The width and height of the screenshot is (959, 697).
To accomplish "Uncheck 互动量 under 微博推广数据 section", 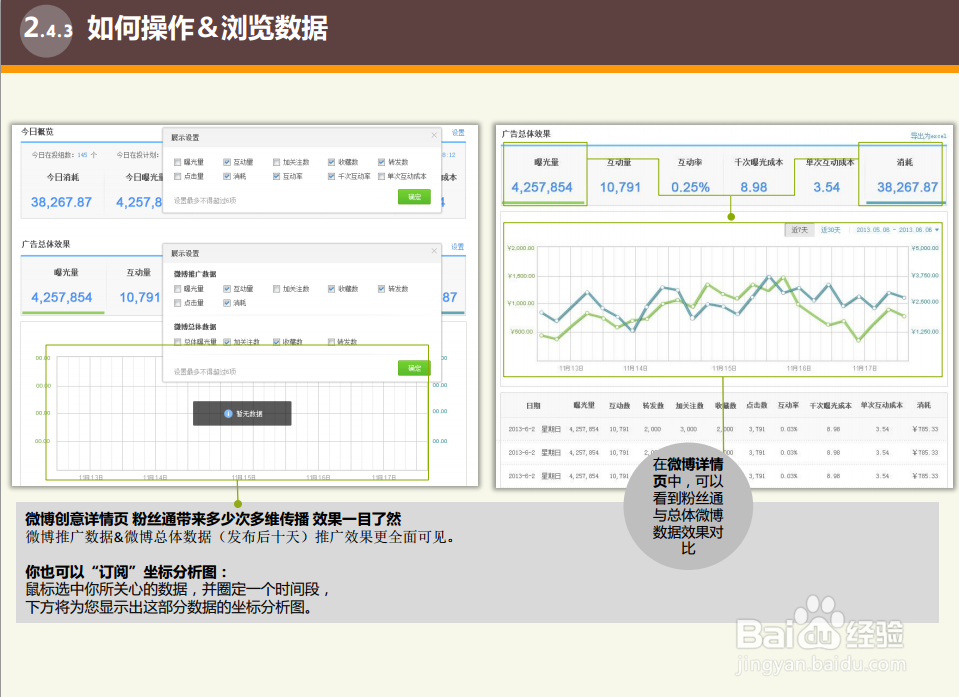I will pos(227,289).
